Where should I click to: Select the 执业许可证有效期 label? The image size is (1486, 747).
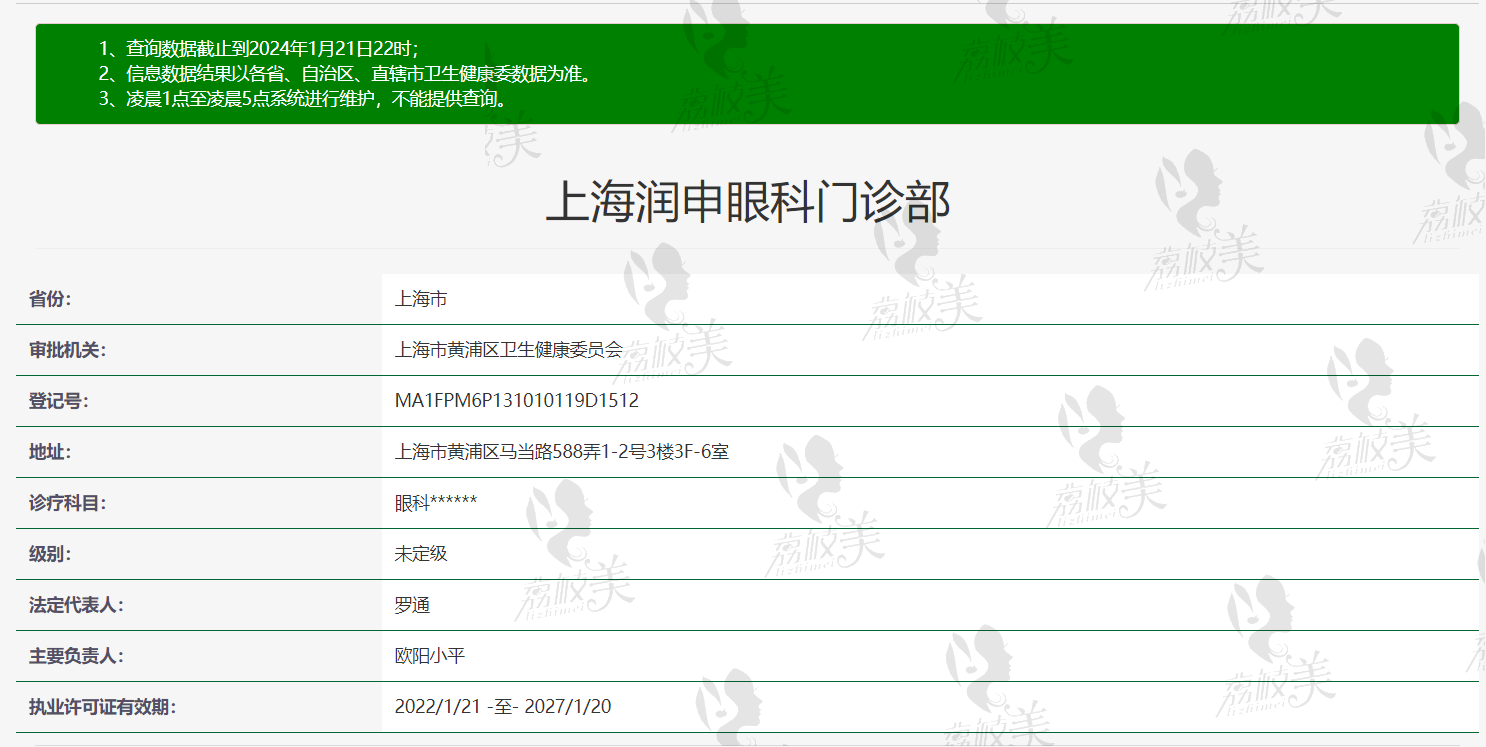tap(102, 706)
